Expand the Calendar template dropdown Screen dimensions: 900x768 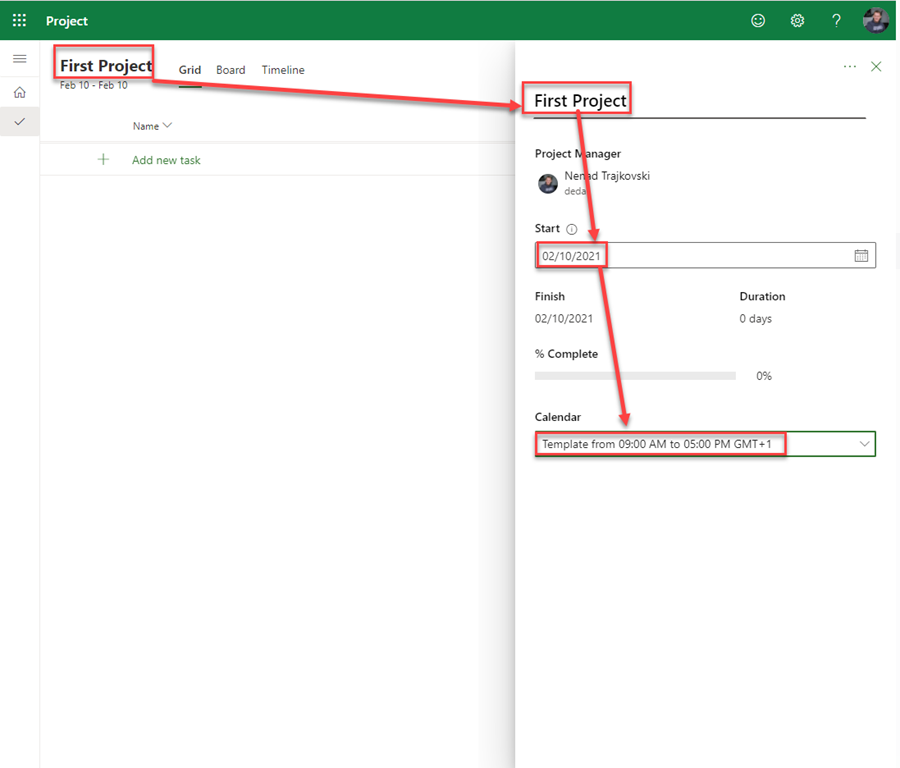(x=863, y=444)
